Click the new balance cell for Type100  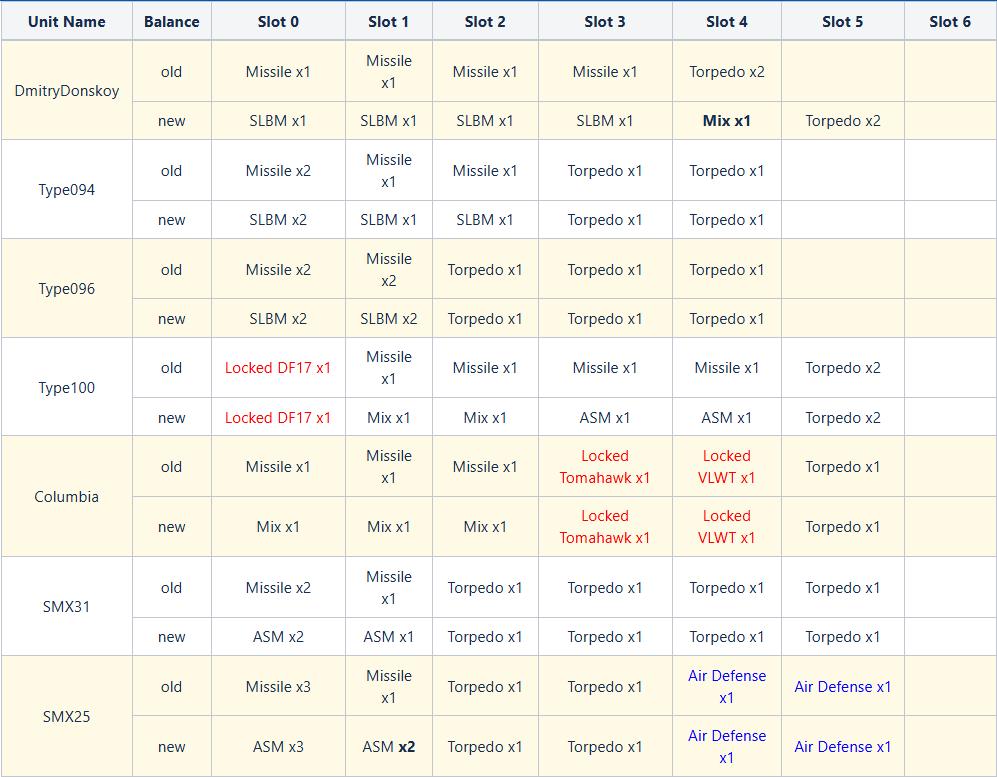tap(172, 418)
